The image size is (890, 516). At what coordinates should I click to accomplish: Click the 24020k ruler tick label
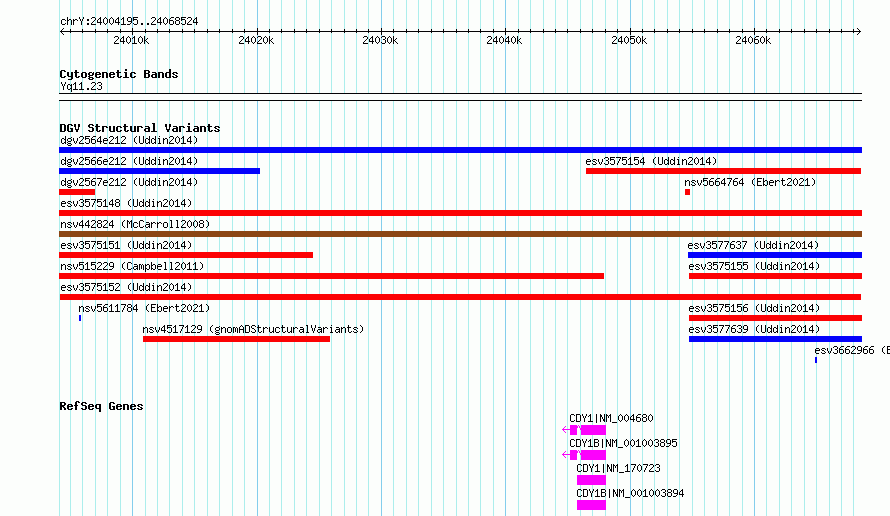(256, 40)
